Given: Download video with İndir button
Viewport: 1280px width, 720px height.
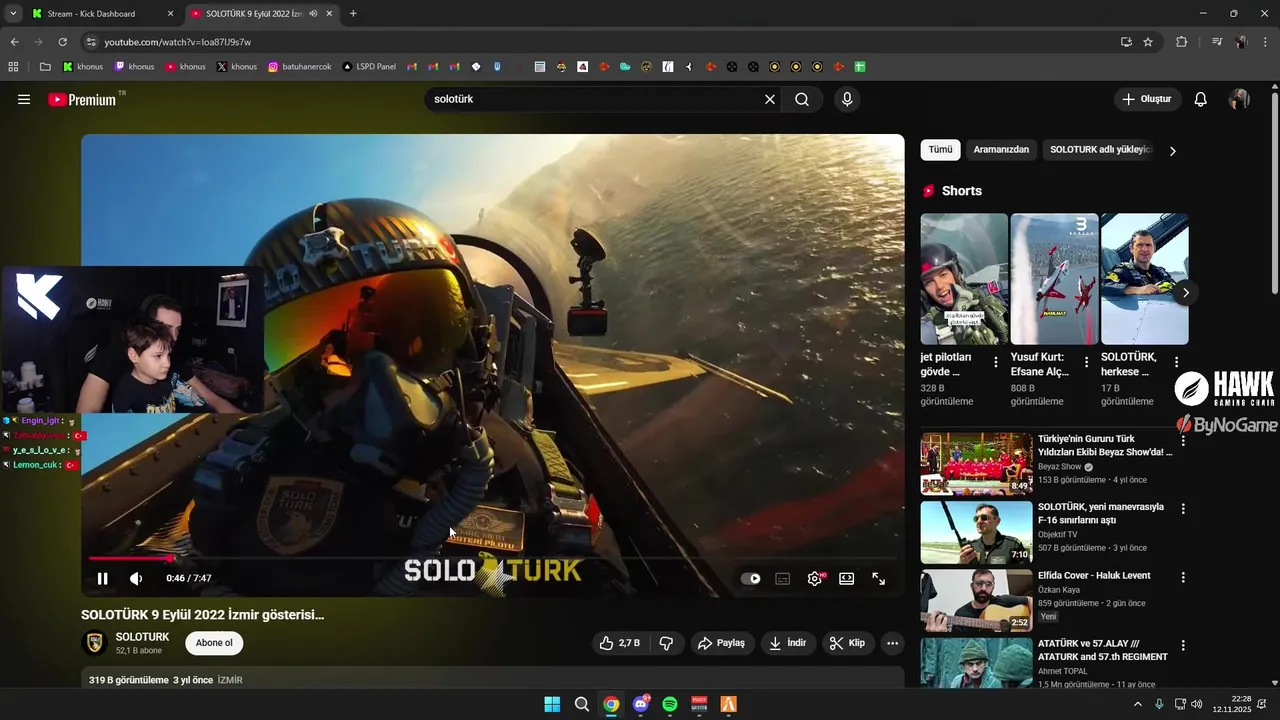Looking at the screenshot, I should tap(788, 643).
